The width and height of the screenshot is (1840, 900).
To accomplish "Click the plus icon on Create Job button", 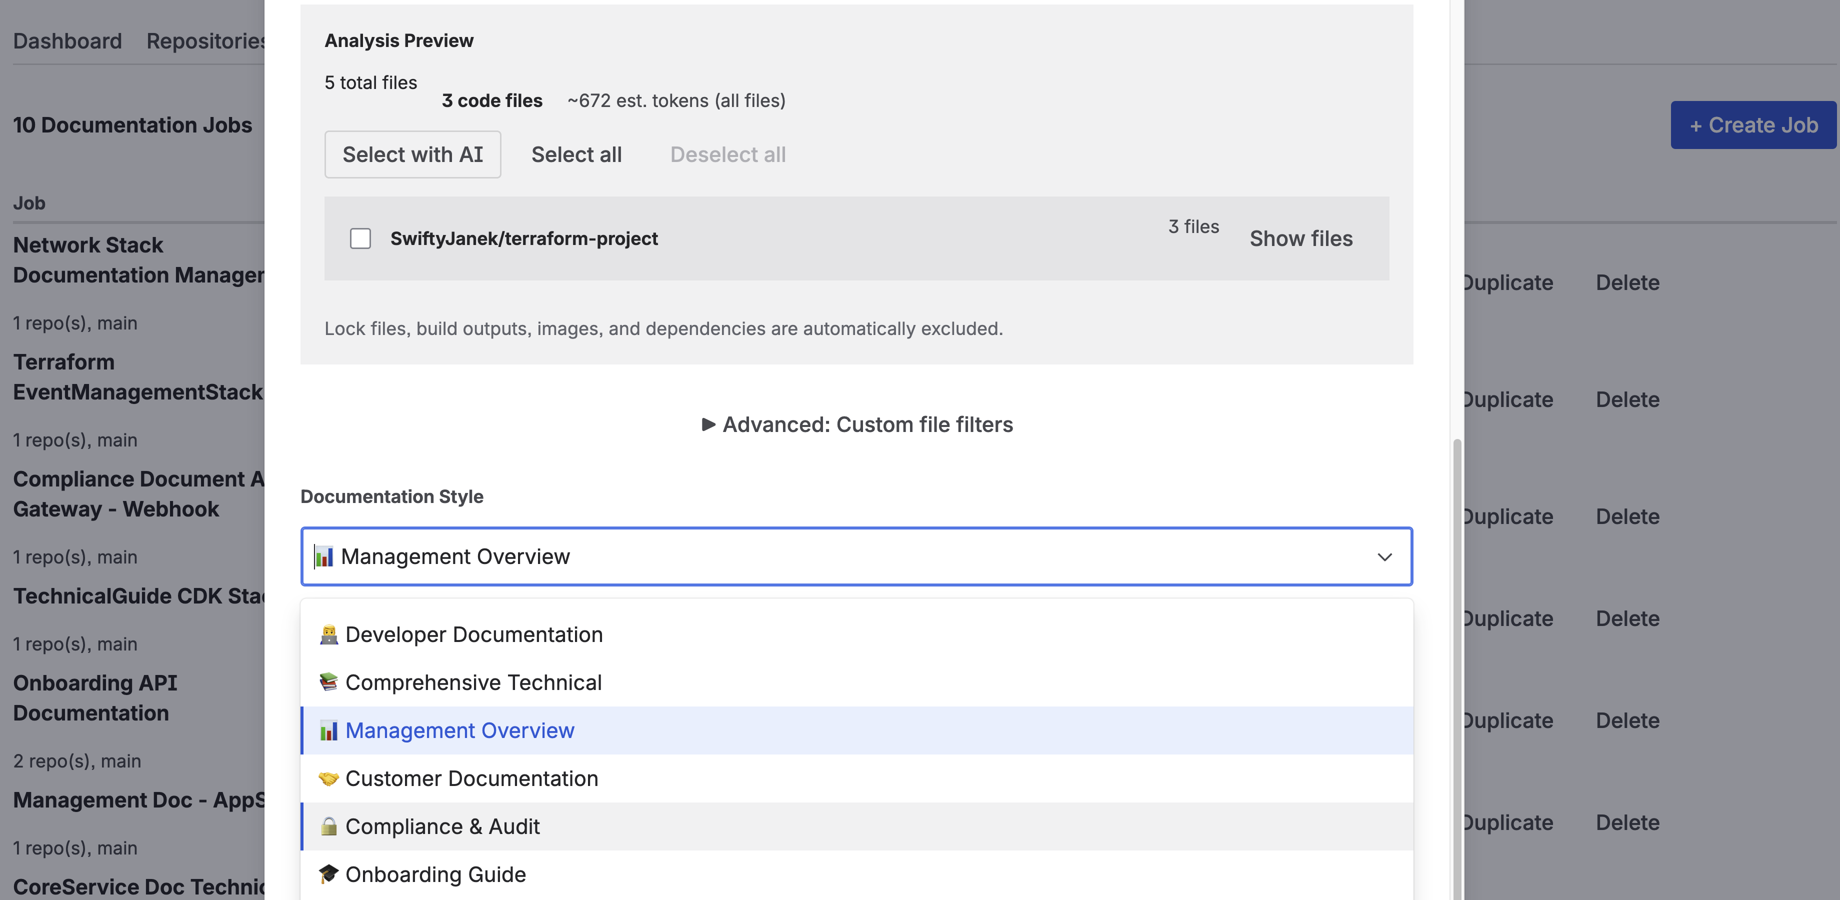I will (x=1697, y=125).
